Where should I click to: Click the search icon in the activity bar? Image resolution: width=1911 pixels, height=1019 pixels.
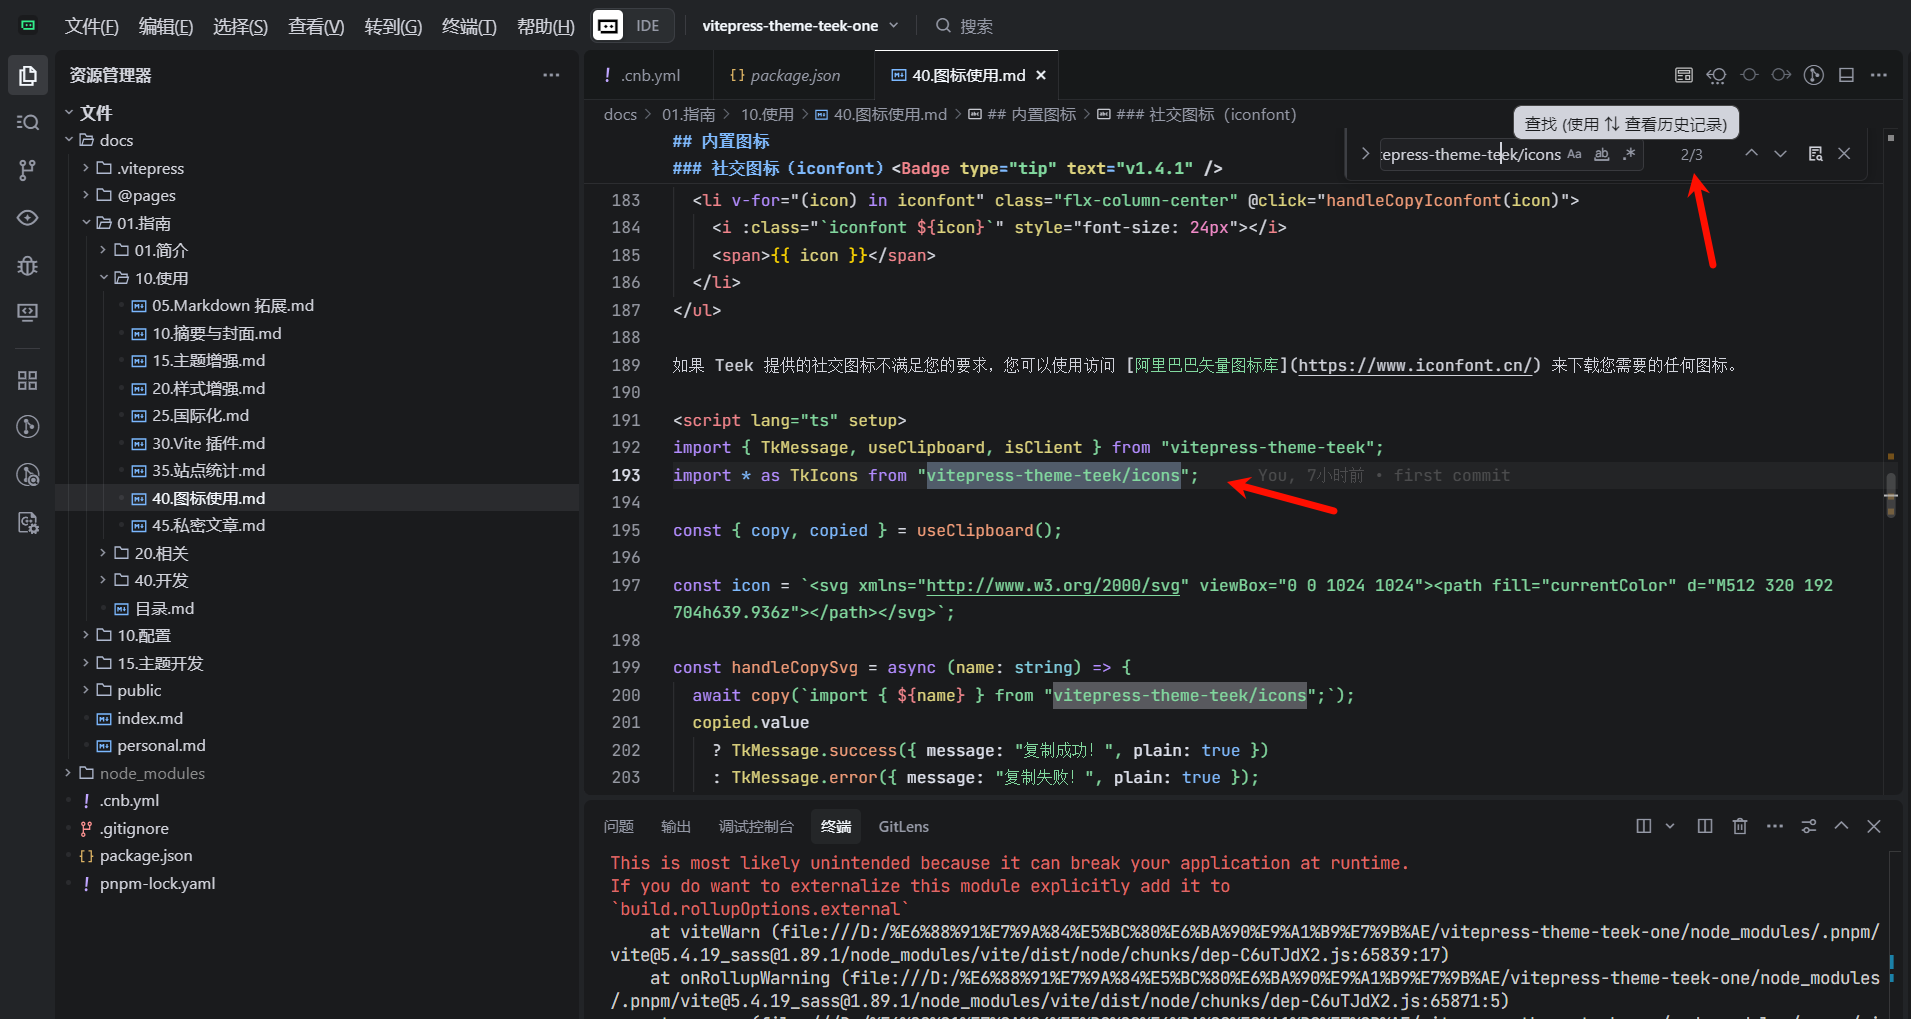[28, 122]
